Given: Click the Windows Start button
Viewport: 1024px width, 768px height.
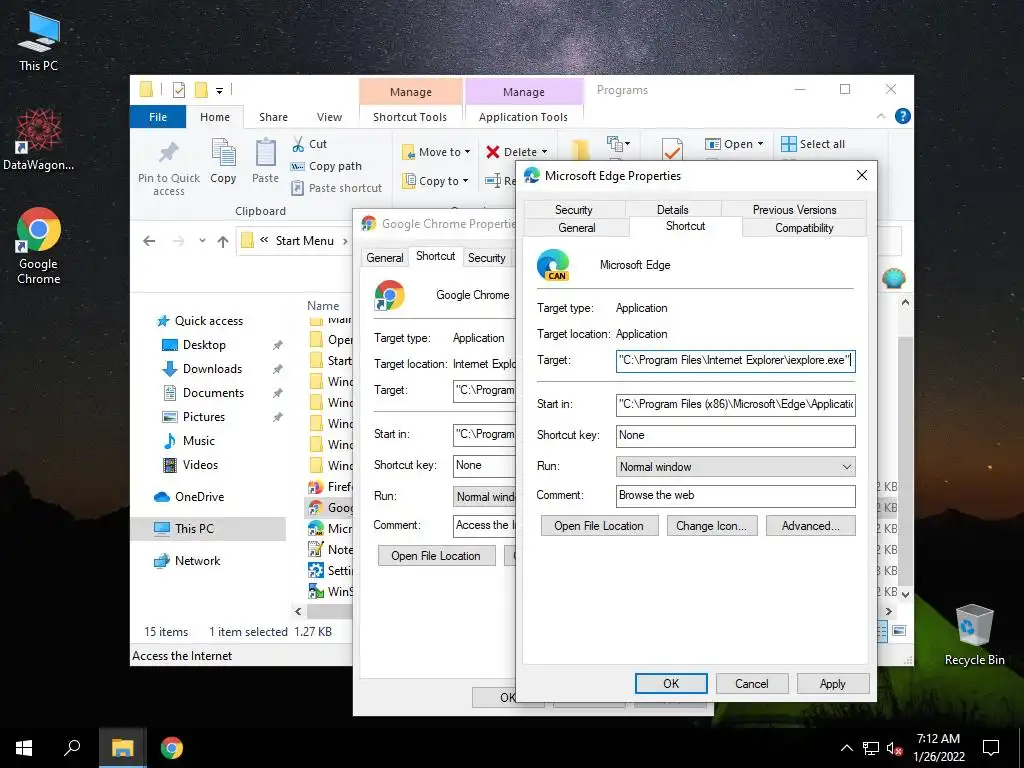Looking at the screenshot, I should click(24, 748).
